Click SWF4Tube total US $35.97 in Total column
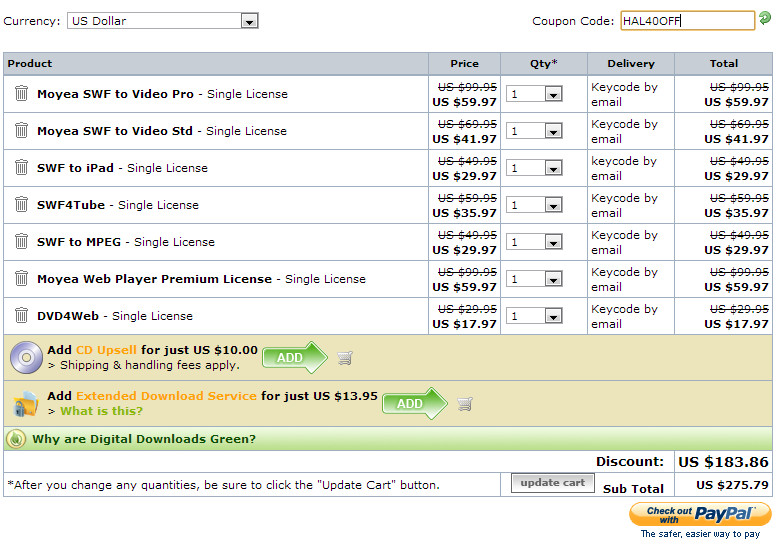 (736, 213)
